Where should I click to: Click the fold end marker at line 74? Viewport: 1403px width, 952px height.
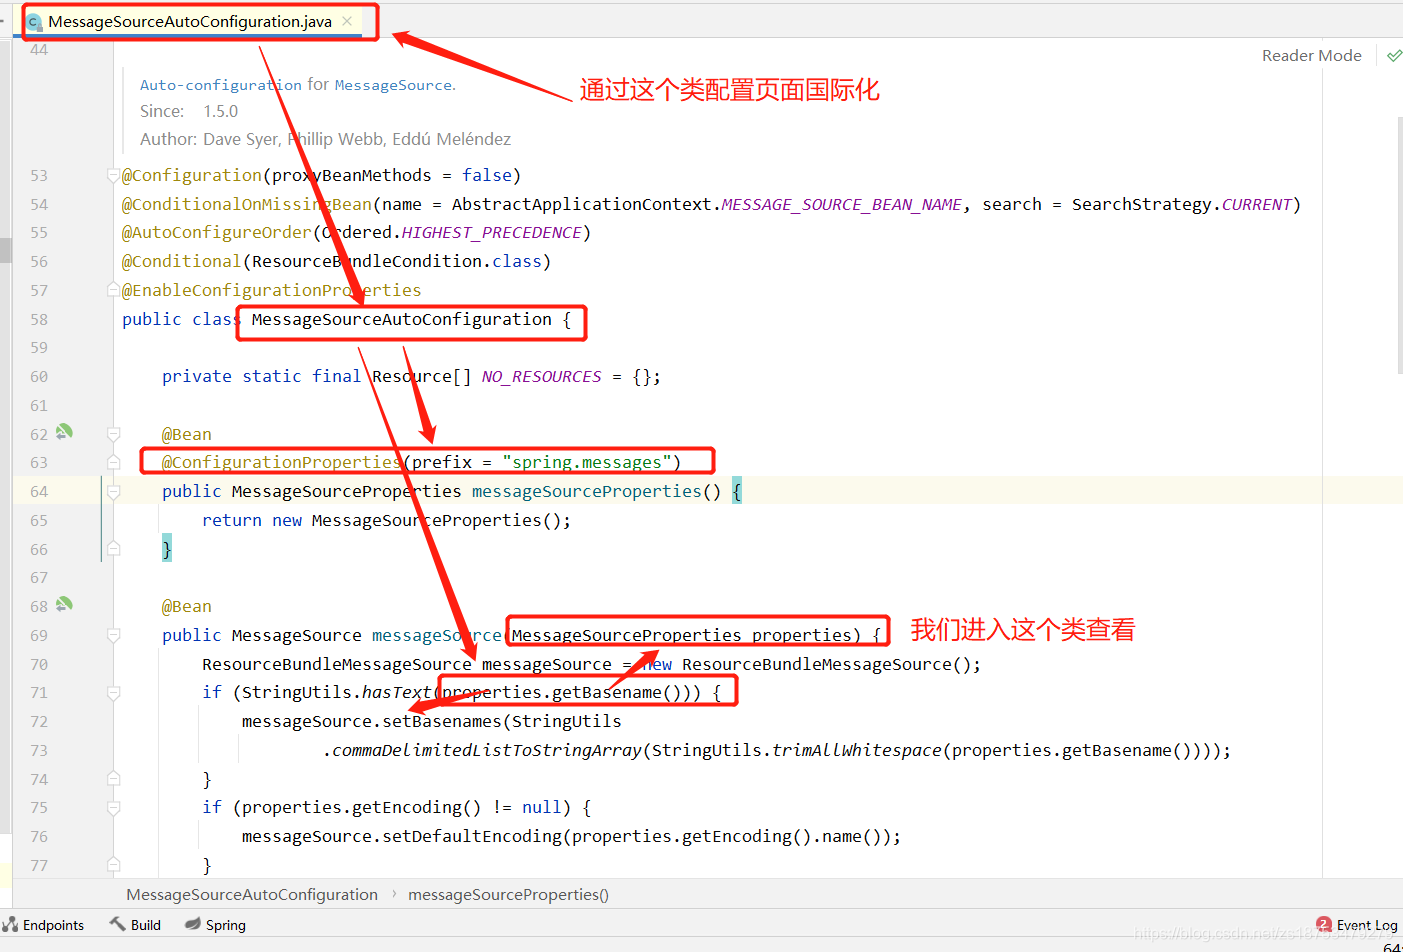point(113,779)
